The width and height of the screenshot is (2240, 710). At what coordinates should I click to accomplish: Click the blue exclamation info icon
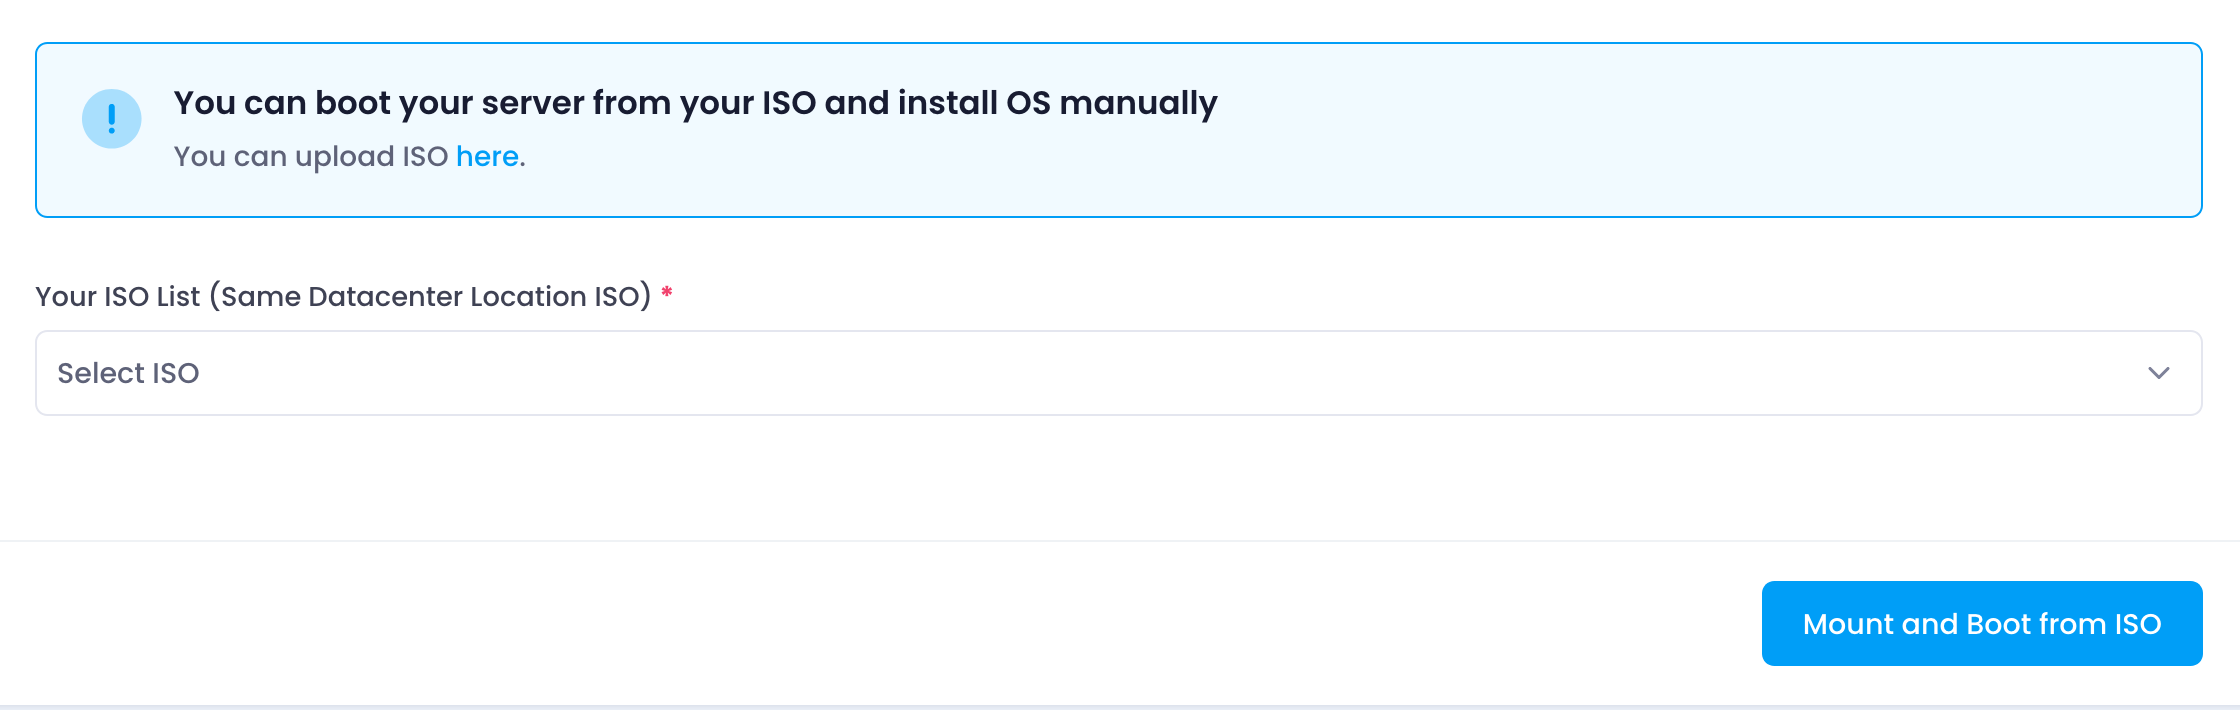111,119
